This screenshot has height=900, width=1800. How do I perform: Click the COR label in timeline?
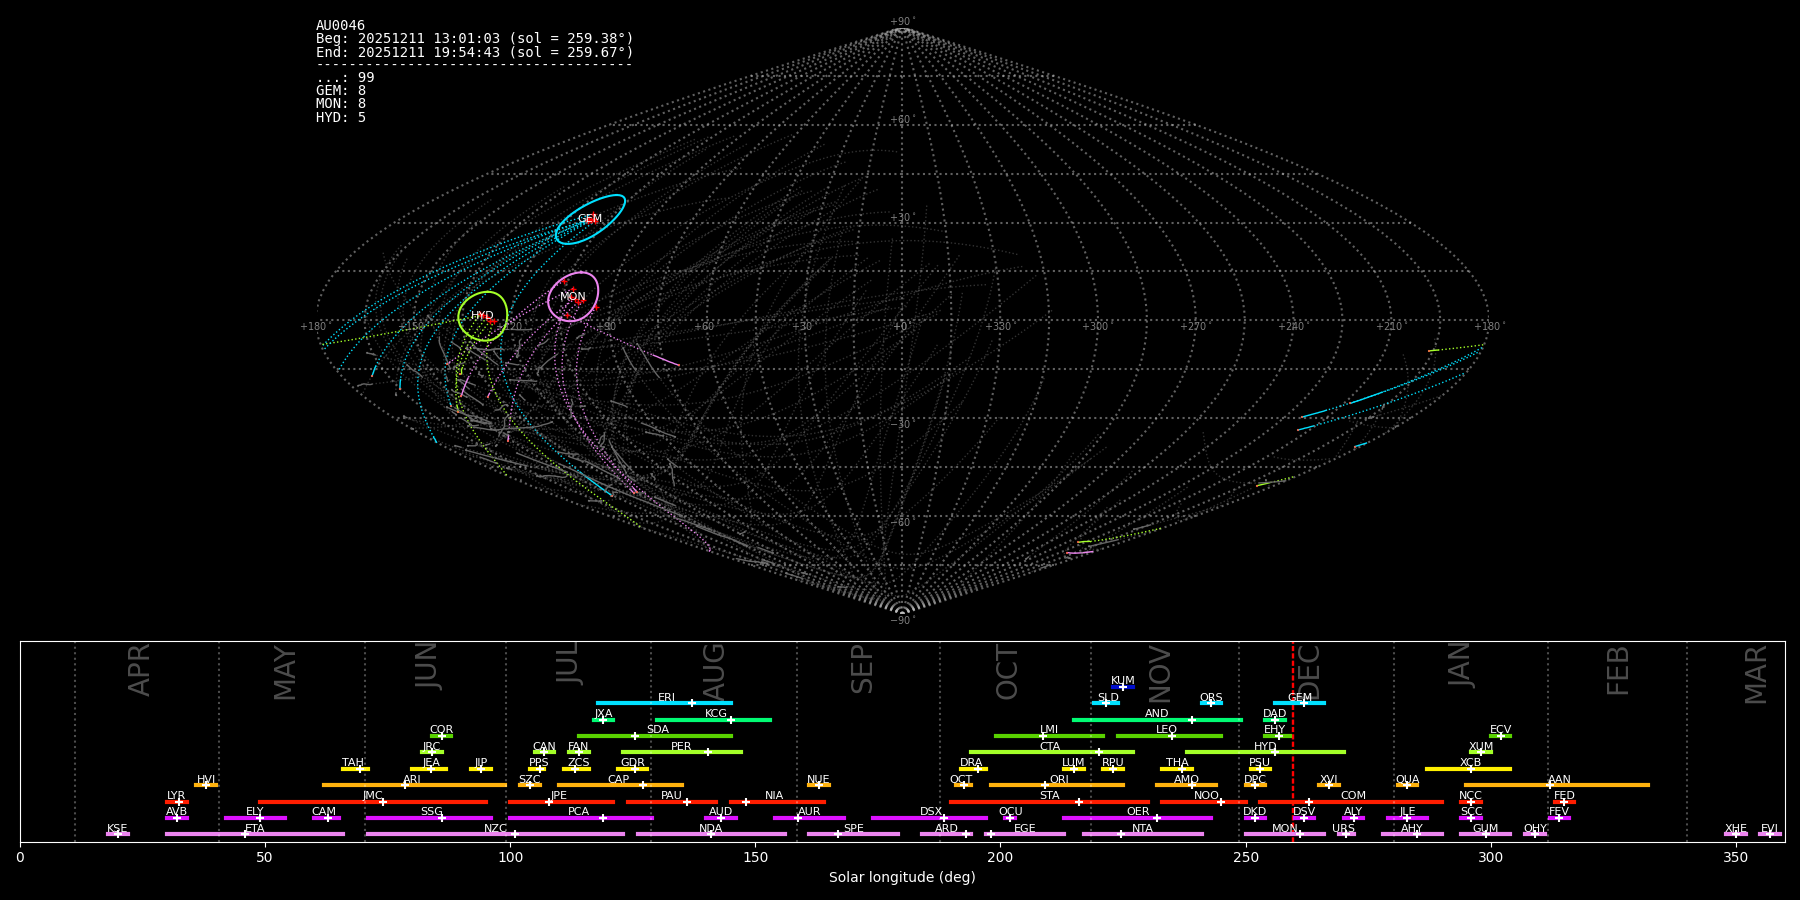441,730
